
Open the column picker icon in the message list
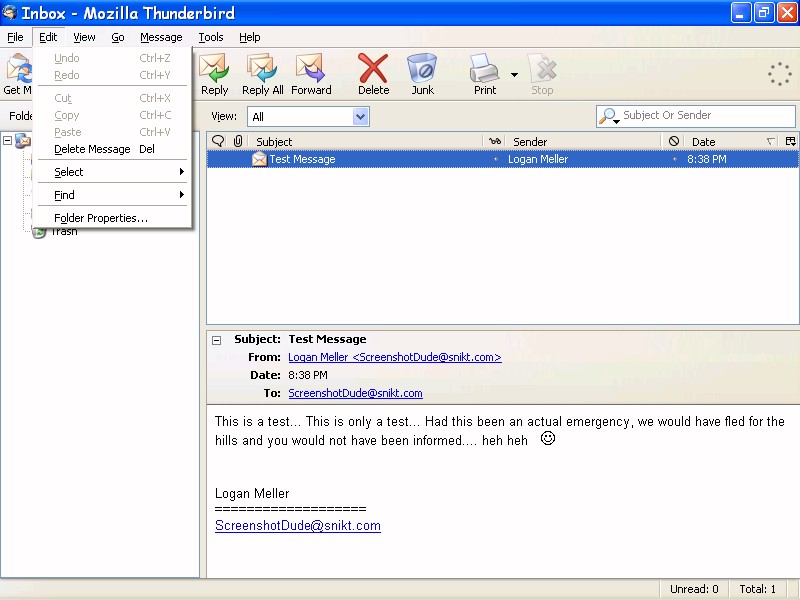click(790, 141)
